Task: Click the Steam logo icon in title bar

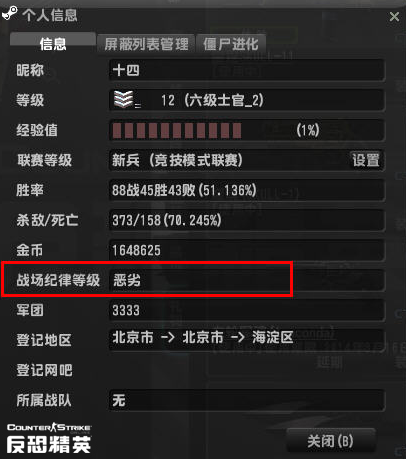Action: 9,14
